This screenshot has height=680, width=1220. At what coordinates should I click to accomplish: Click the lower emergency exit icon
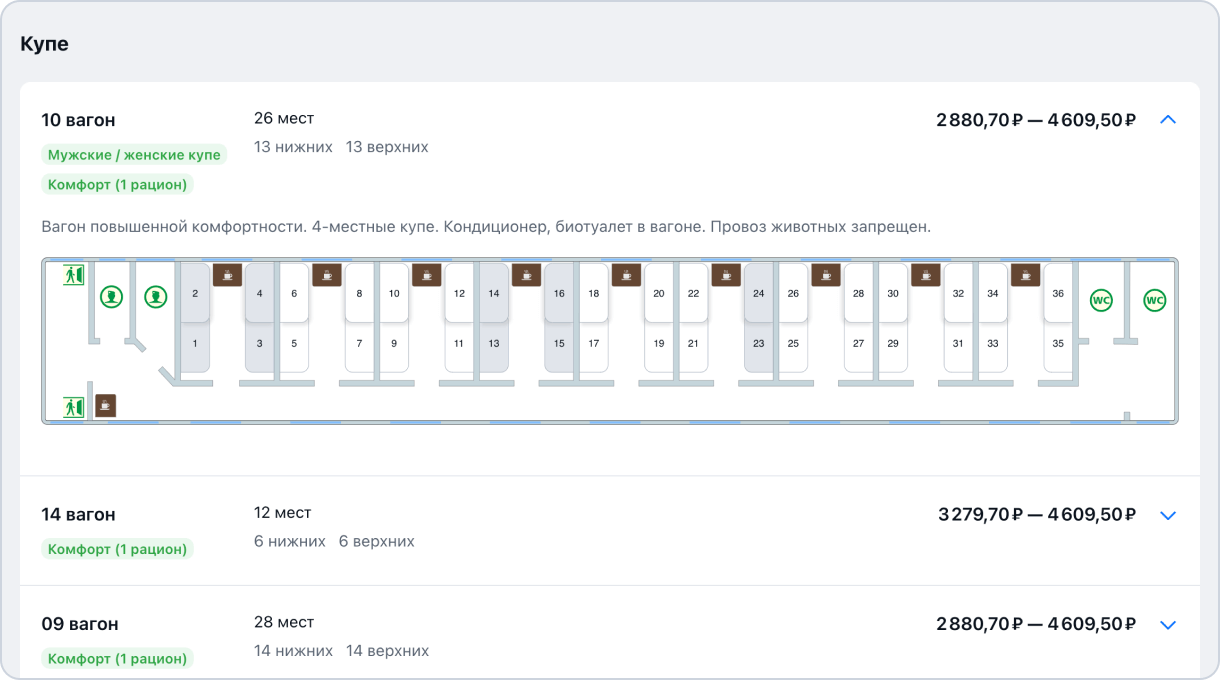click(x=74, y=407)
